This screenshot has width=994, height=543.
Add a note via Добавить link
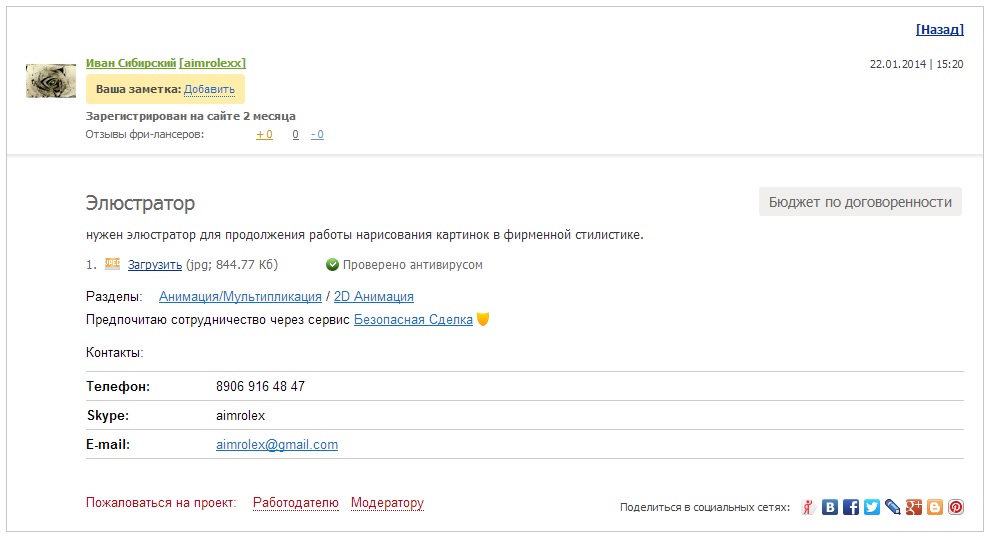(x=209, y=89)
